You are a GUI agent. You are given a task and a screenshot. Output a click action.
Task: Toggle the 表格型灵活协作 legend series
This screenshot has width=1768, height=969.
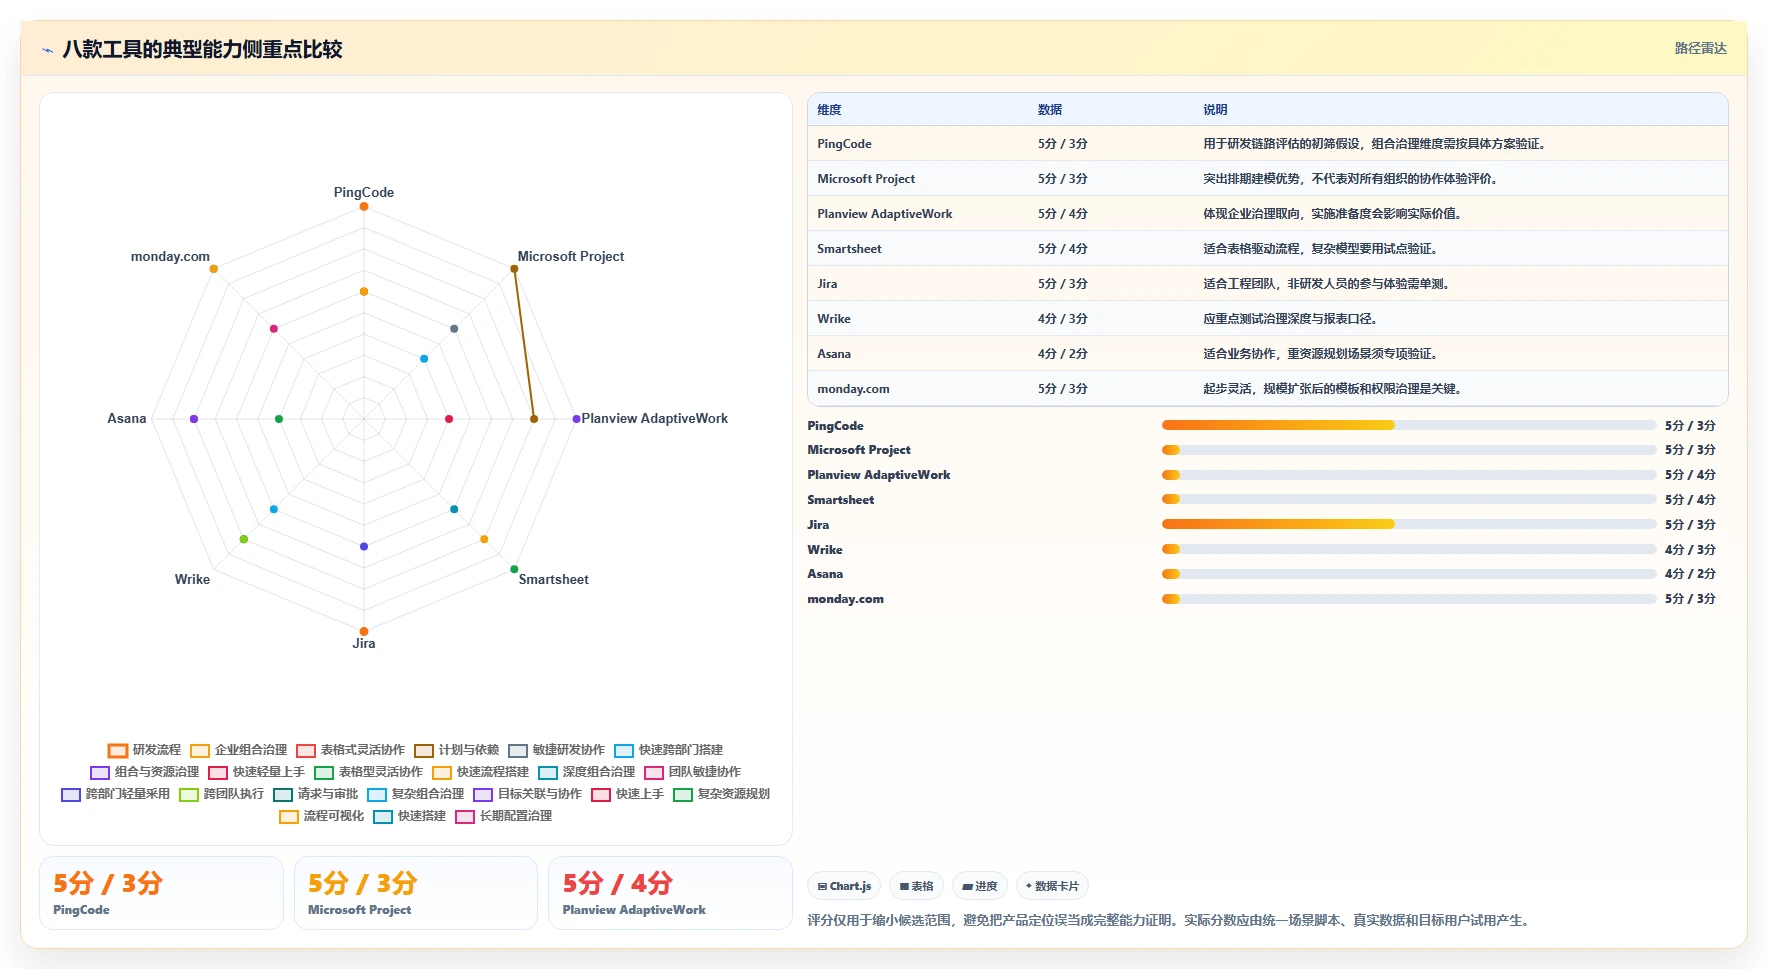368,772
